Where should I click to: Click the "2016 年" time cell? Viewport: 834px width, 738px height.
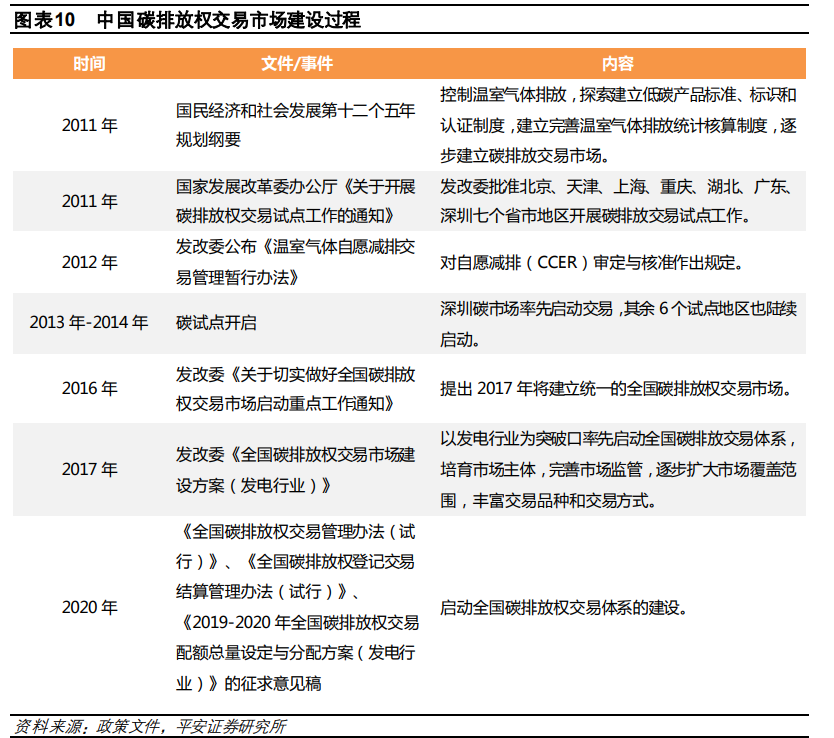89,389
